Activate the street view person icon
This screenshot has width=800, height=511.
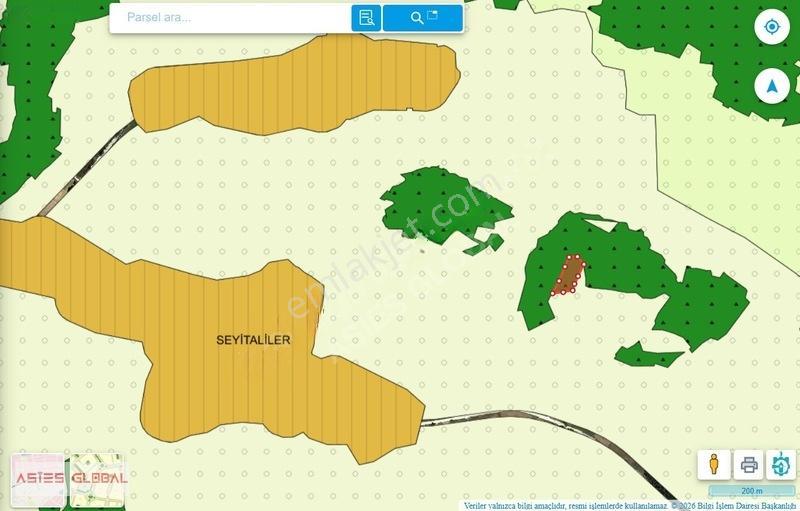pyautogui.click(x=714, y=465)
